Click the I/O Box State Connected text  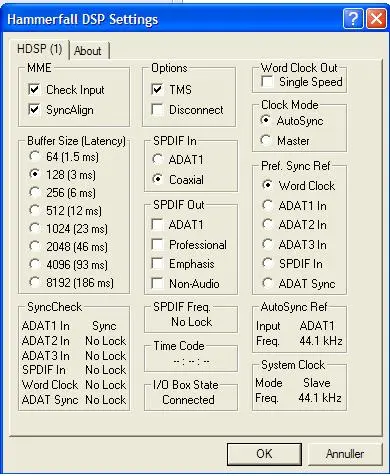click(188, 399)
